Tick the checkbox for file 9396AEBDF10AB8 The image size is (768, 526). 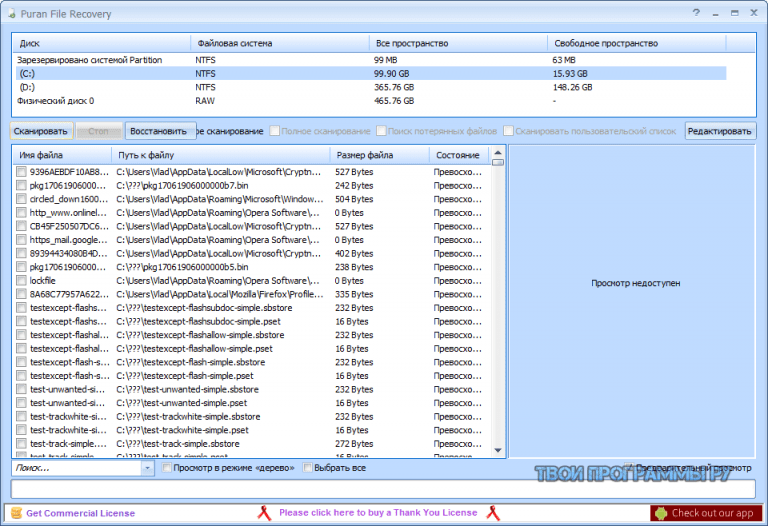tap(21, 172)
